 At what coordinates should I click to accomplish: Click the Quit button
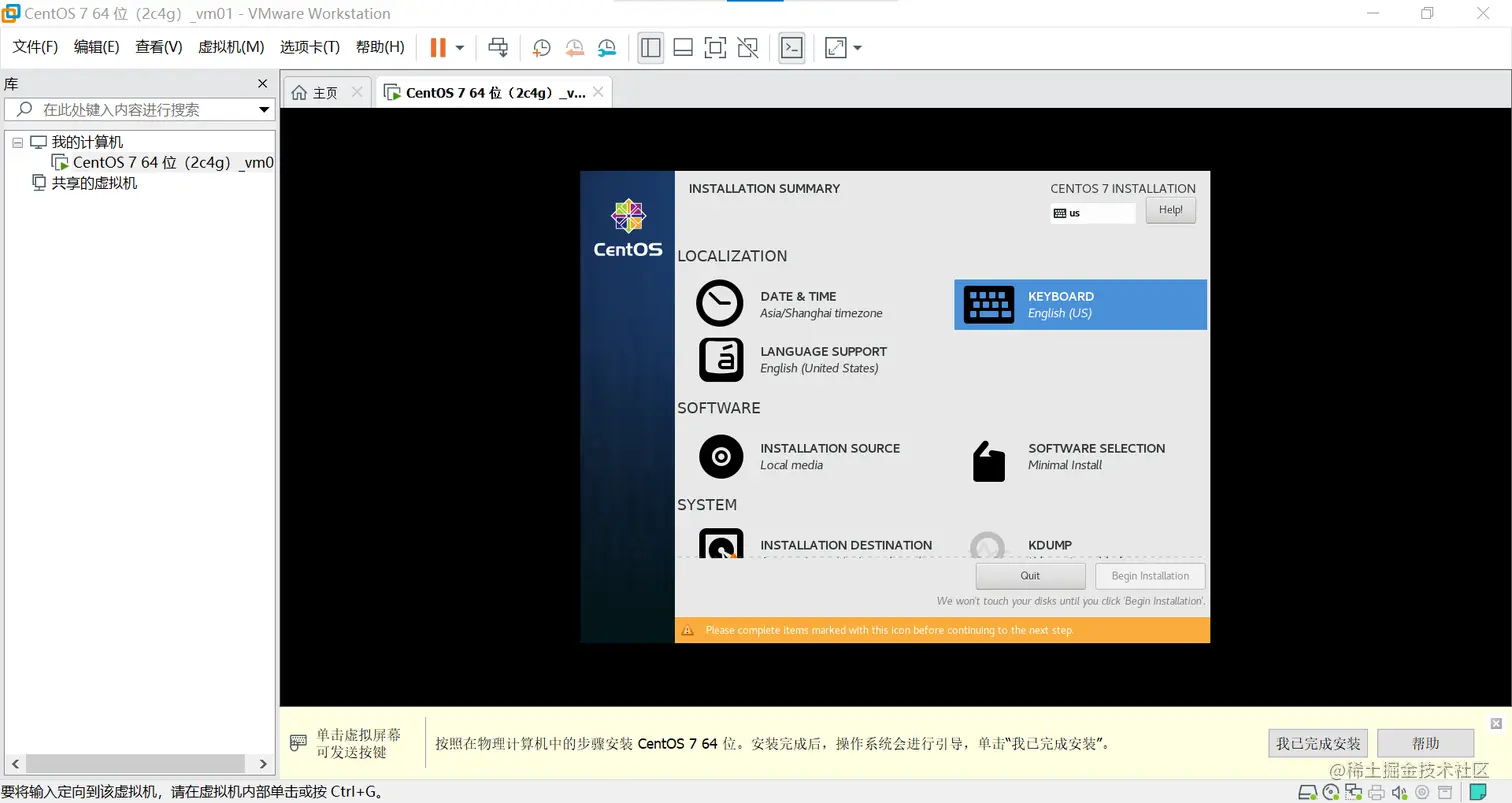click(1030, 576)
